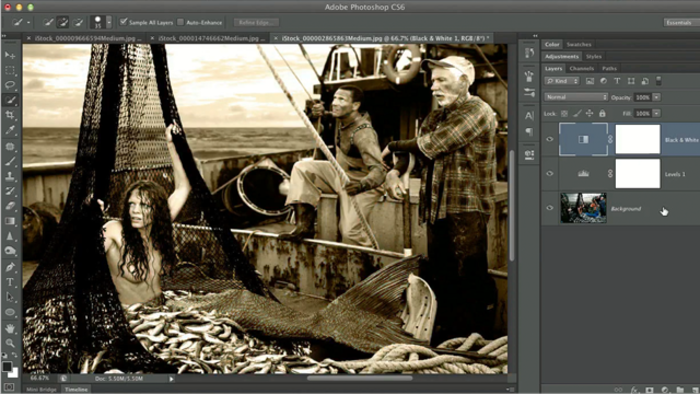Screen dimensions: 700x394
Task: Select the Gradient tool
Action: 10,221
